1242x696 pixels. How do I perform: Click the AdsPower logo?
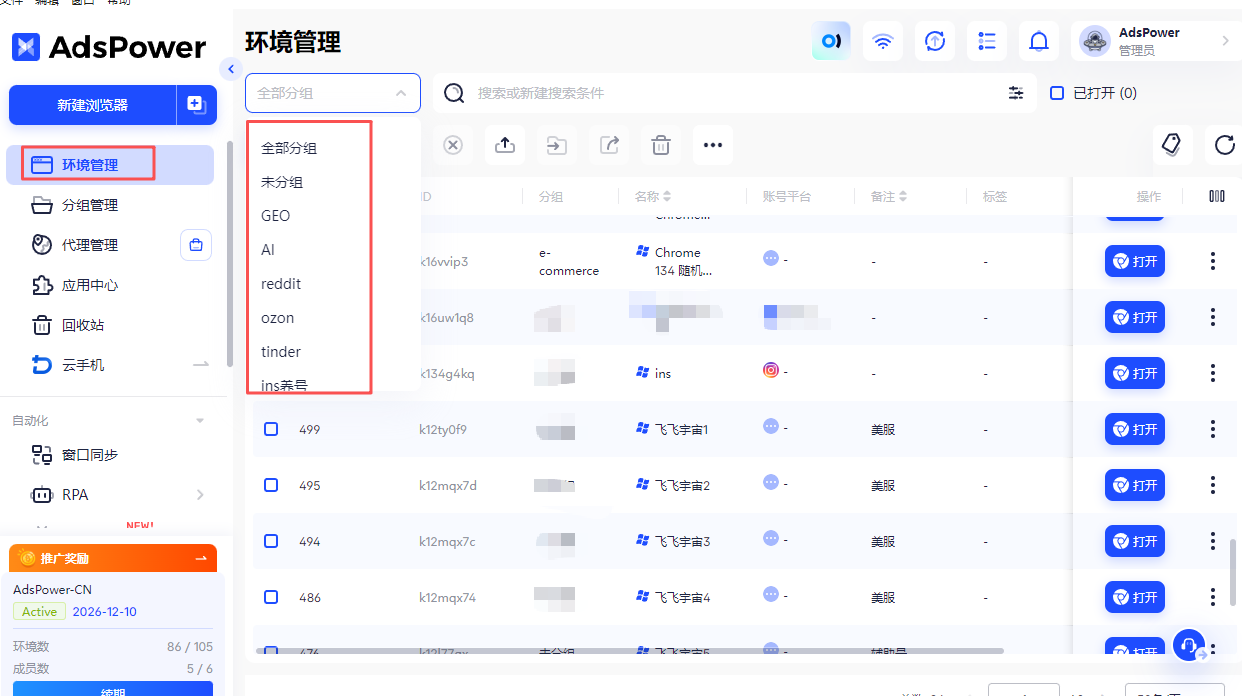click(x=109, y=47)
